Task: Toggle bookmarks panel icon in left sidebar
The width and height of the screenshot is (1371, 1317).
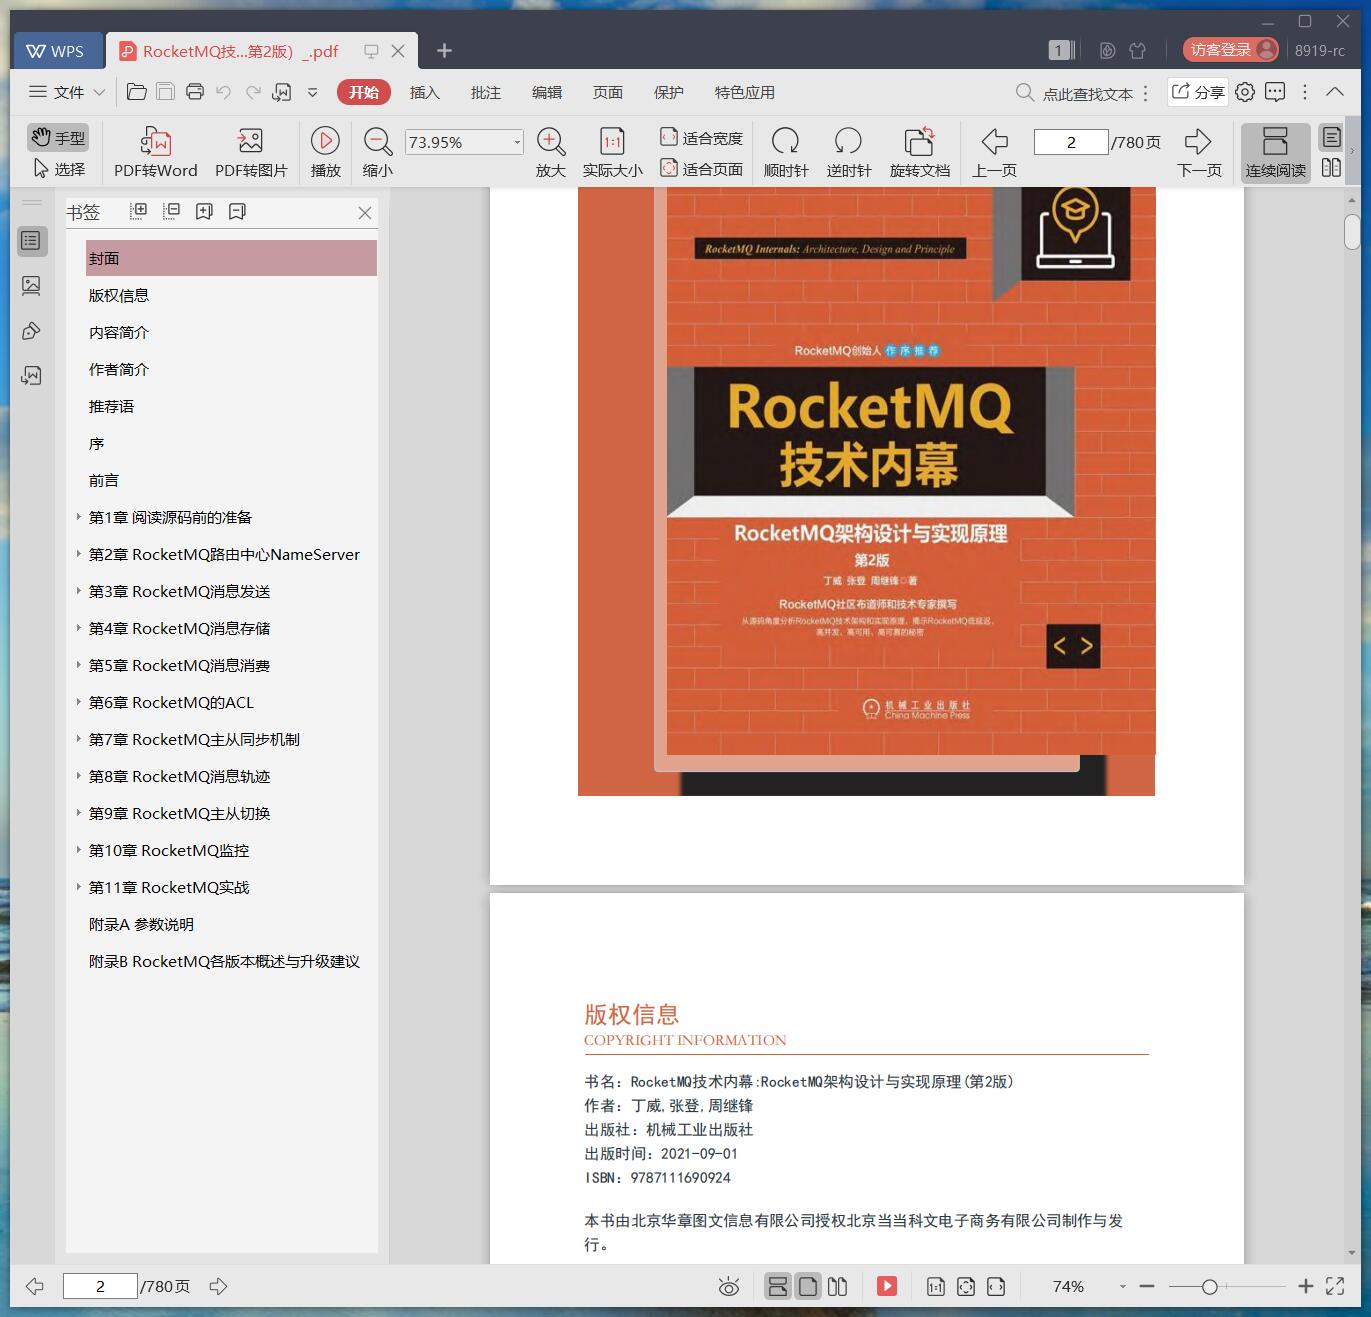Action: point(31,241)
